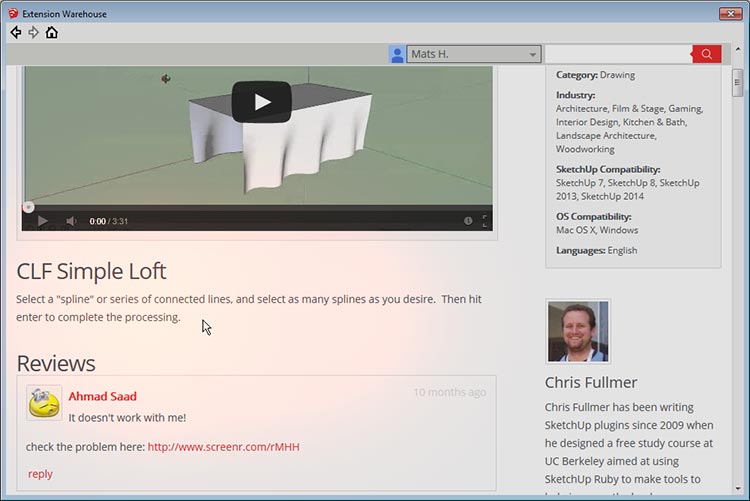Click the draped table video thumbnail
Viewport: 750px width, 501px height.
(257, 135)
